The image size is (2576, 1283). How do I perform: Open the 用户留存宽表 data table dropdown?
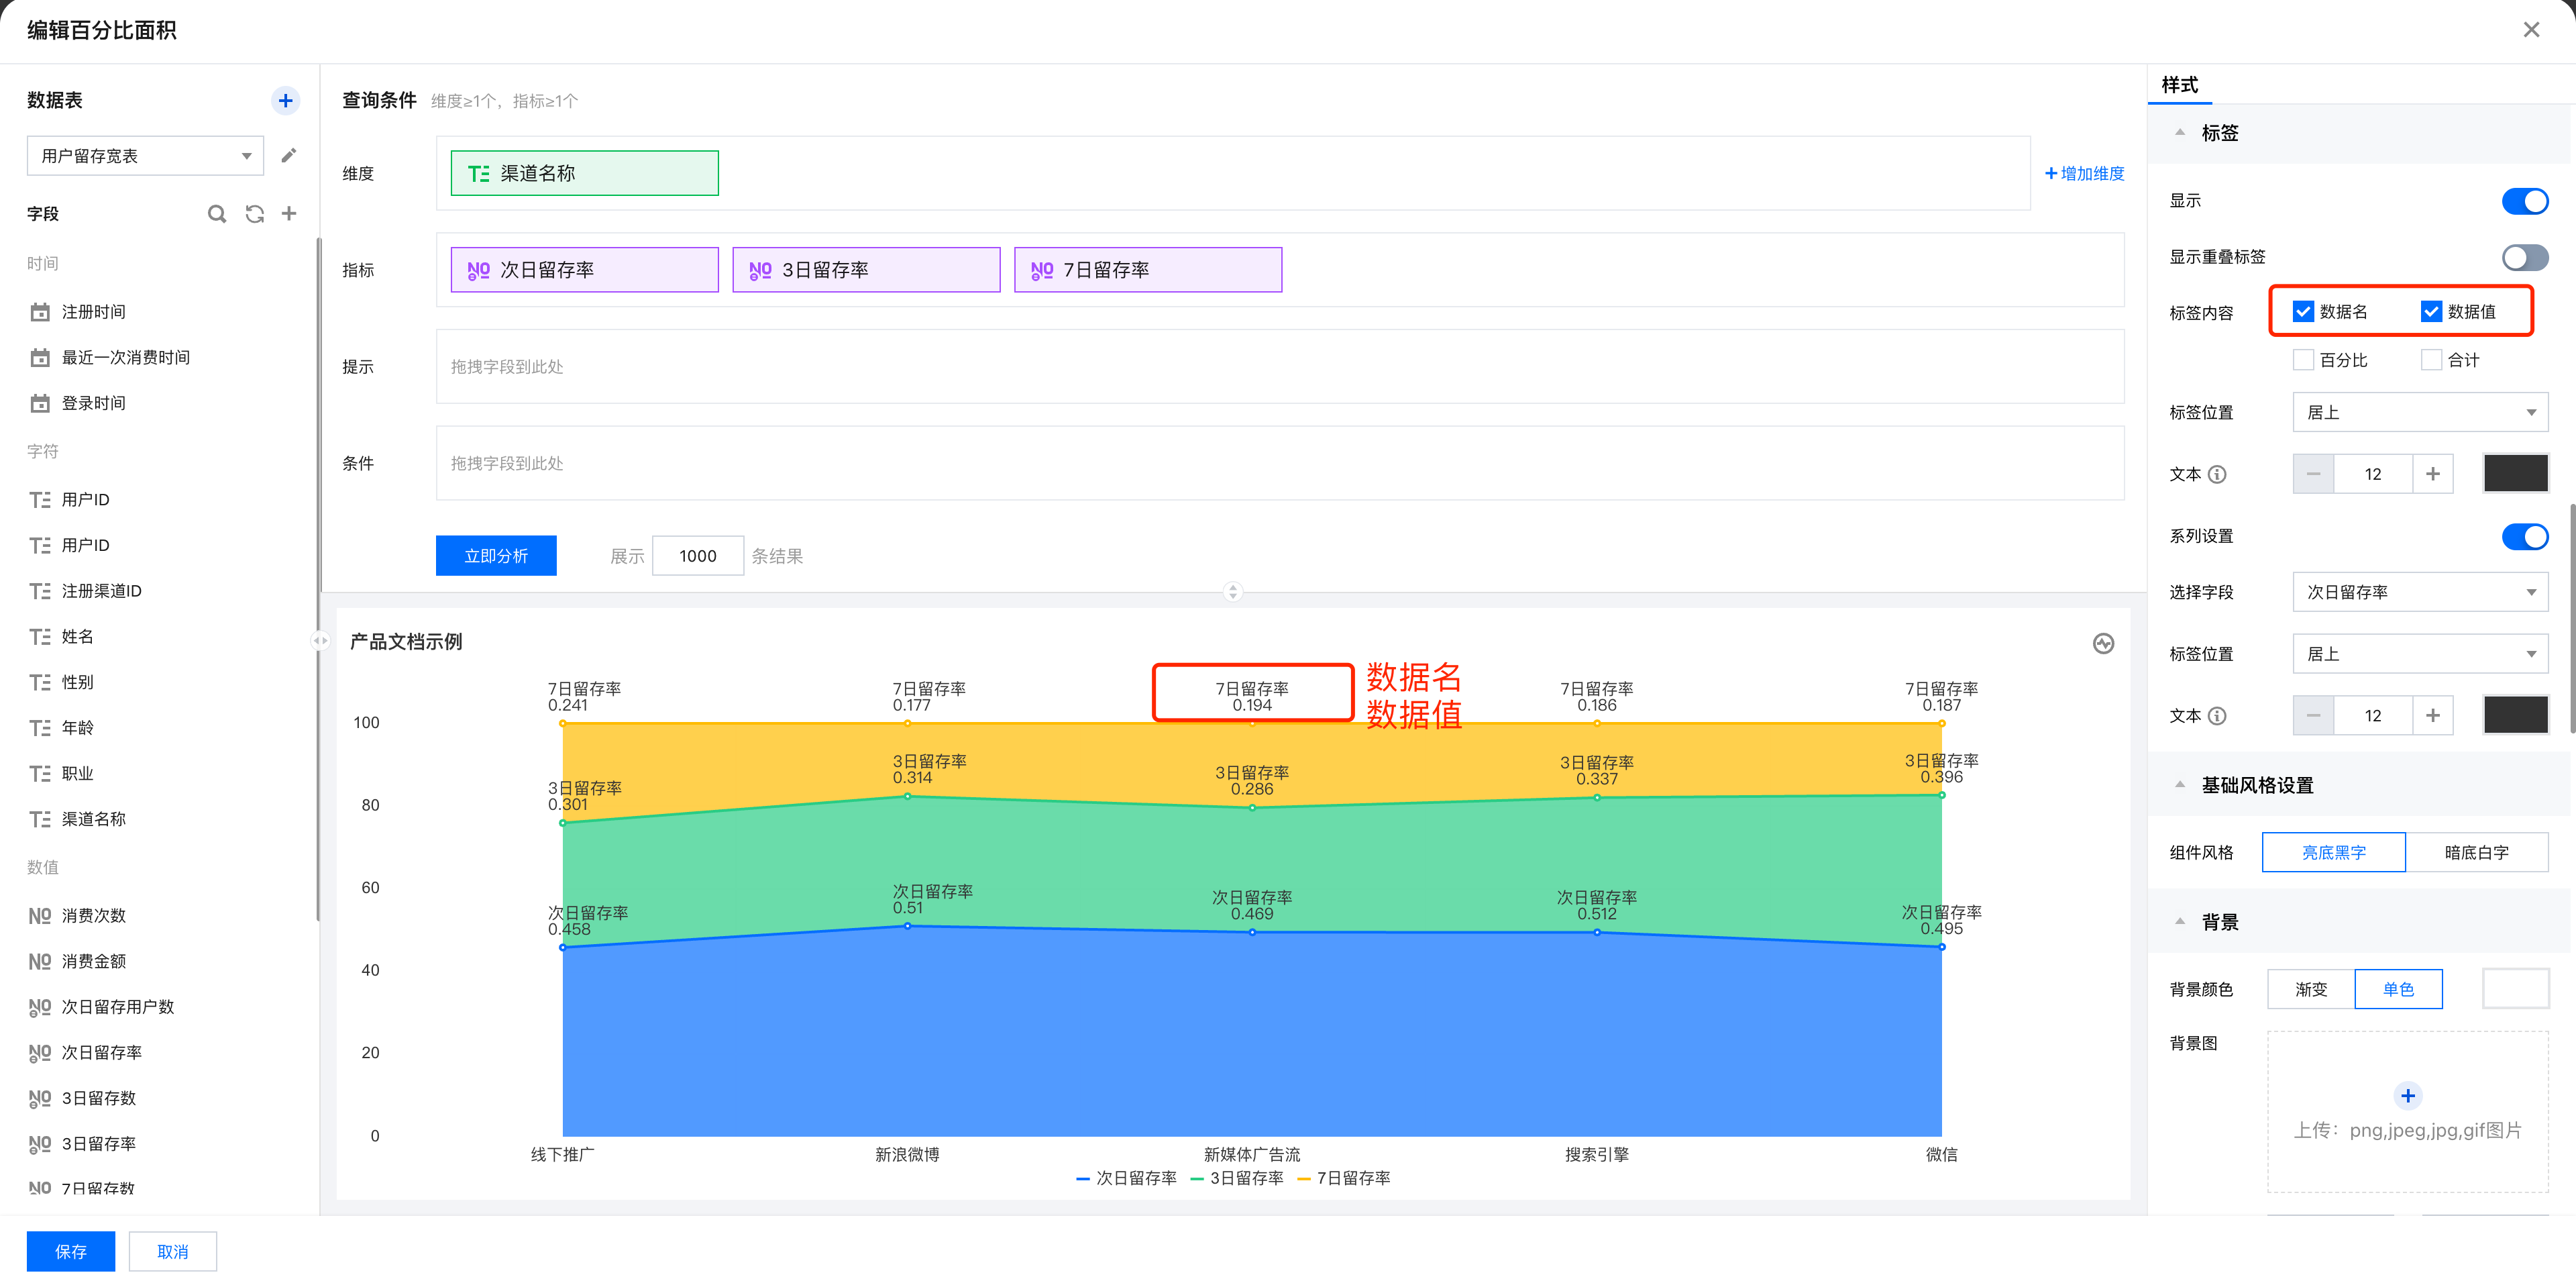pyautogui.click(x=145, y=155)
